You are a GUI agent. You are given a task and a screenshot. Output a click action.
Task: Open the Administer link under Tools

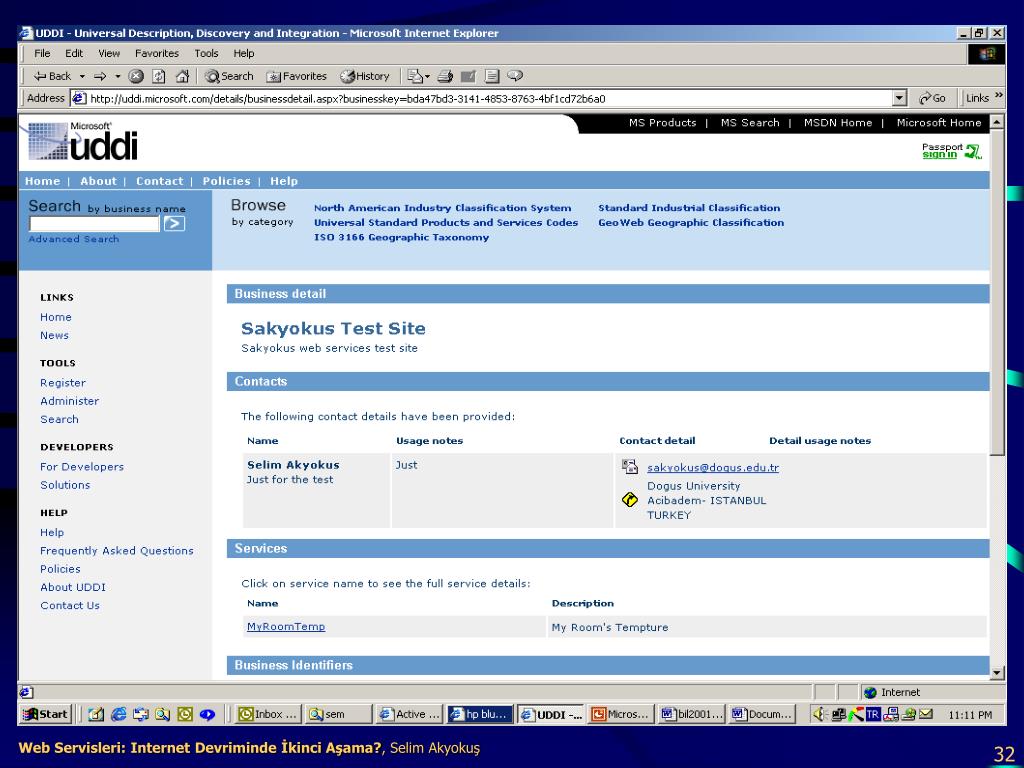coord(69,402)
